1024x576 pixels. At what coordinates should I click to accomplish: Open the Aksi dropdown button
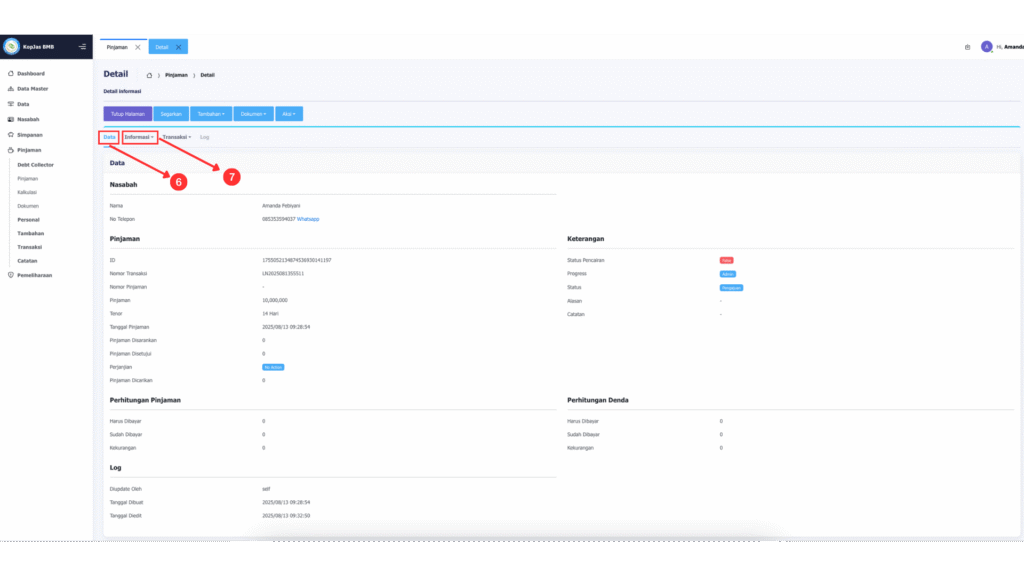[290, 114]
